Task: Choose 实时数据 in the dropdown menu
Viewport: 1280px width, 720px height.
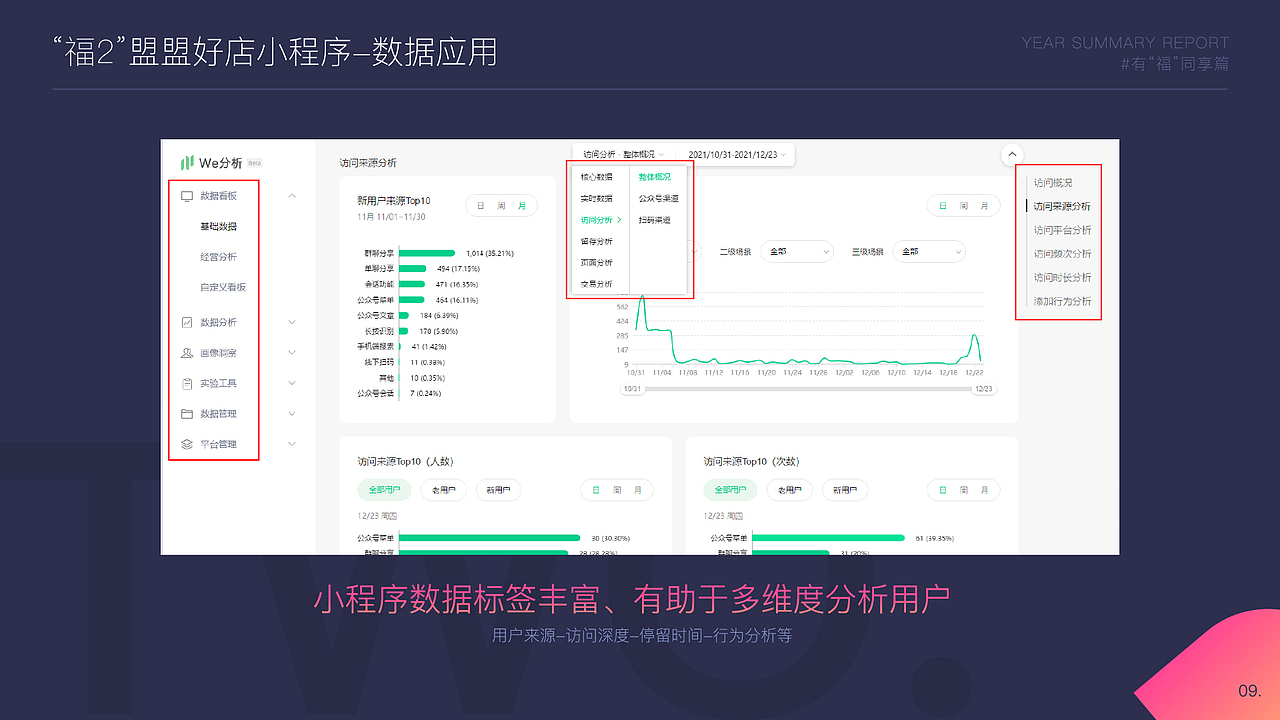Action: point(597,198)
